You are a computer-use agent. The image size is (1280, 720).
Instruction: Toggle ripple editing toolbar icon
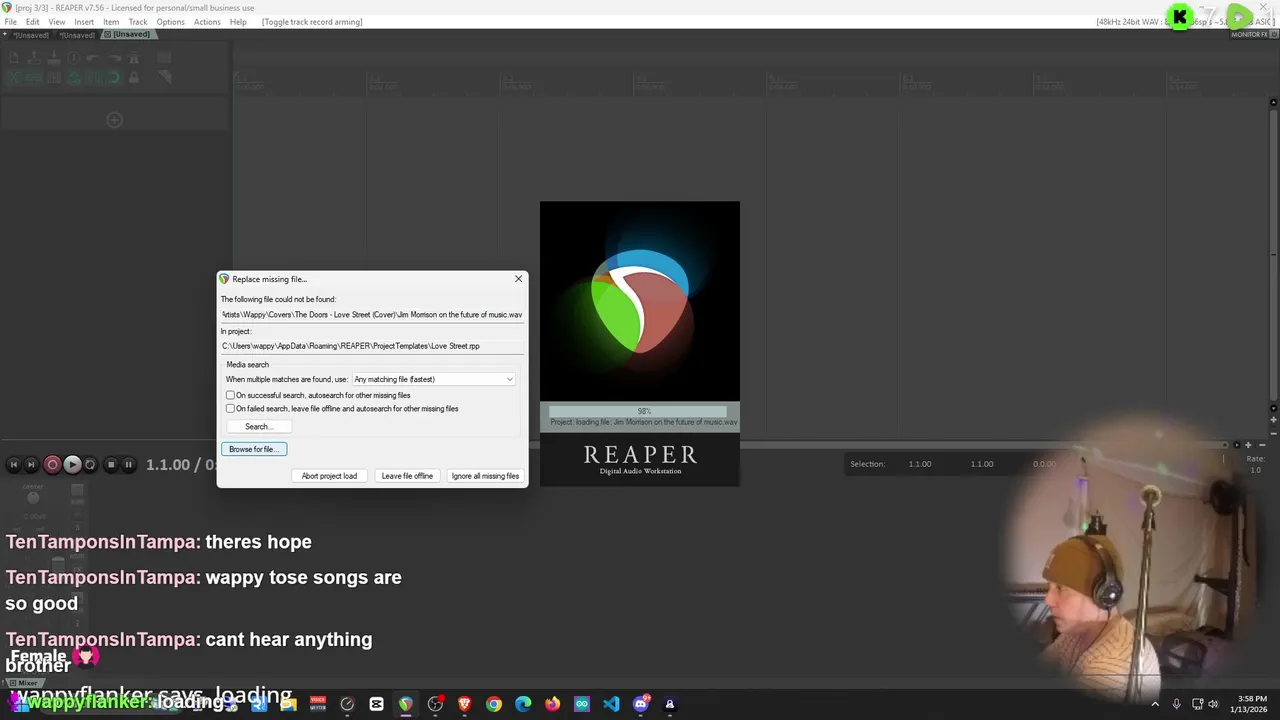coord(54,77)
